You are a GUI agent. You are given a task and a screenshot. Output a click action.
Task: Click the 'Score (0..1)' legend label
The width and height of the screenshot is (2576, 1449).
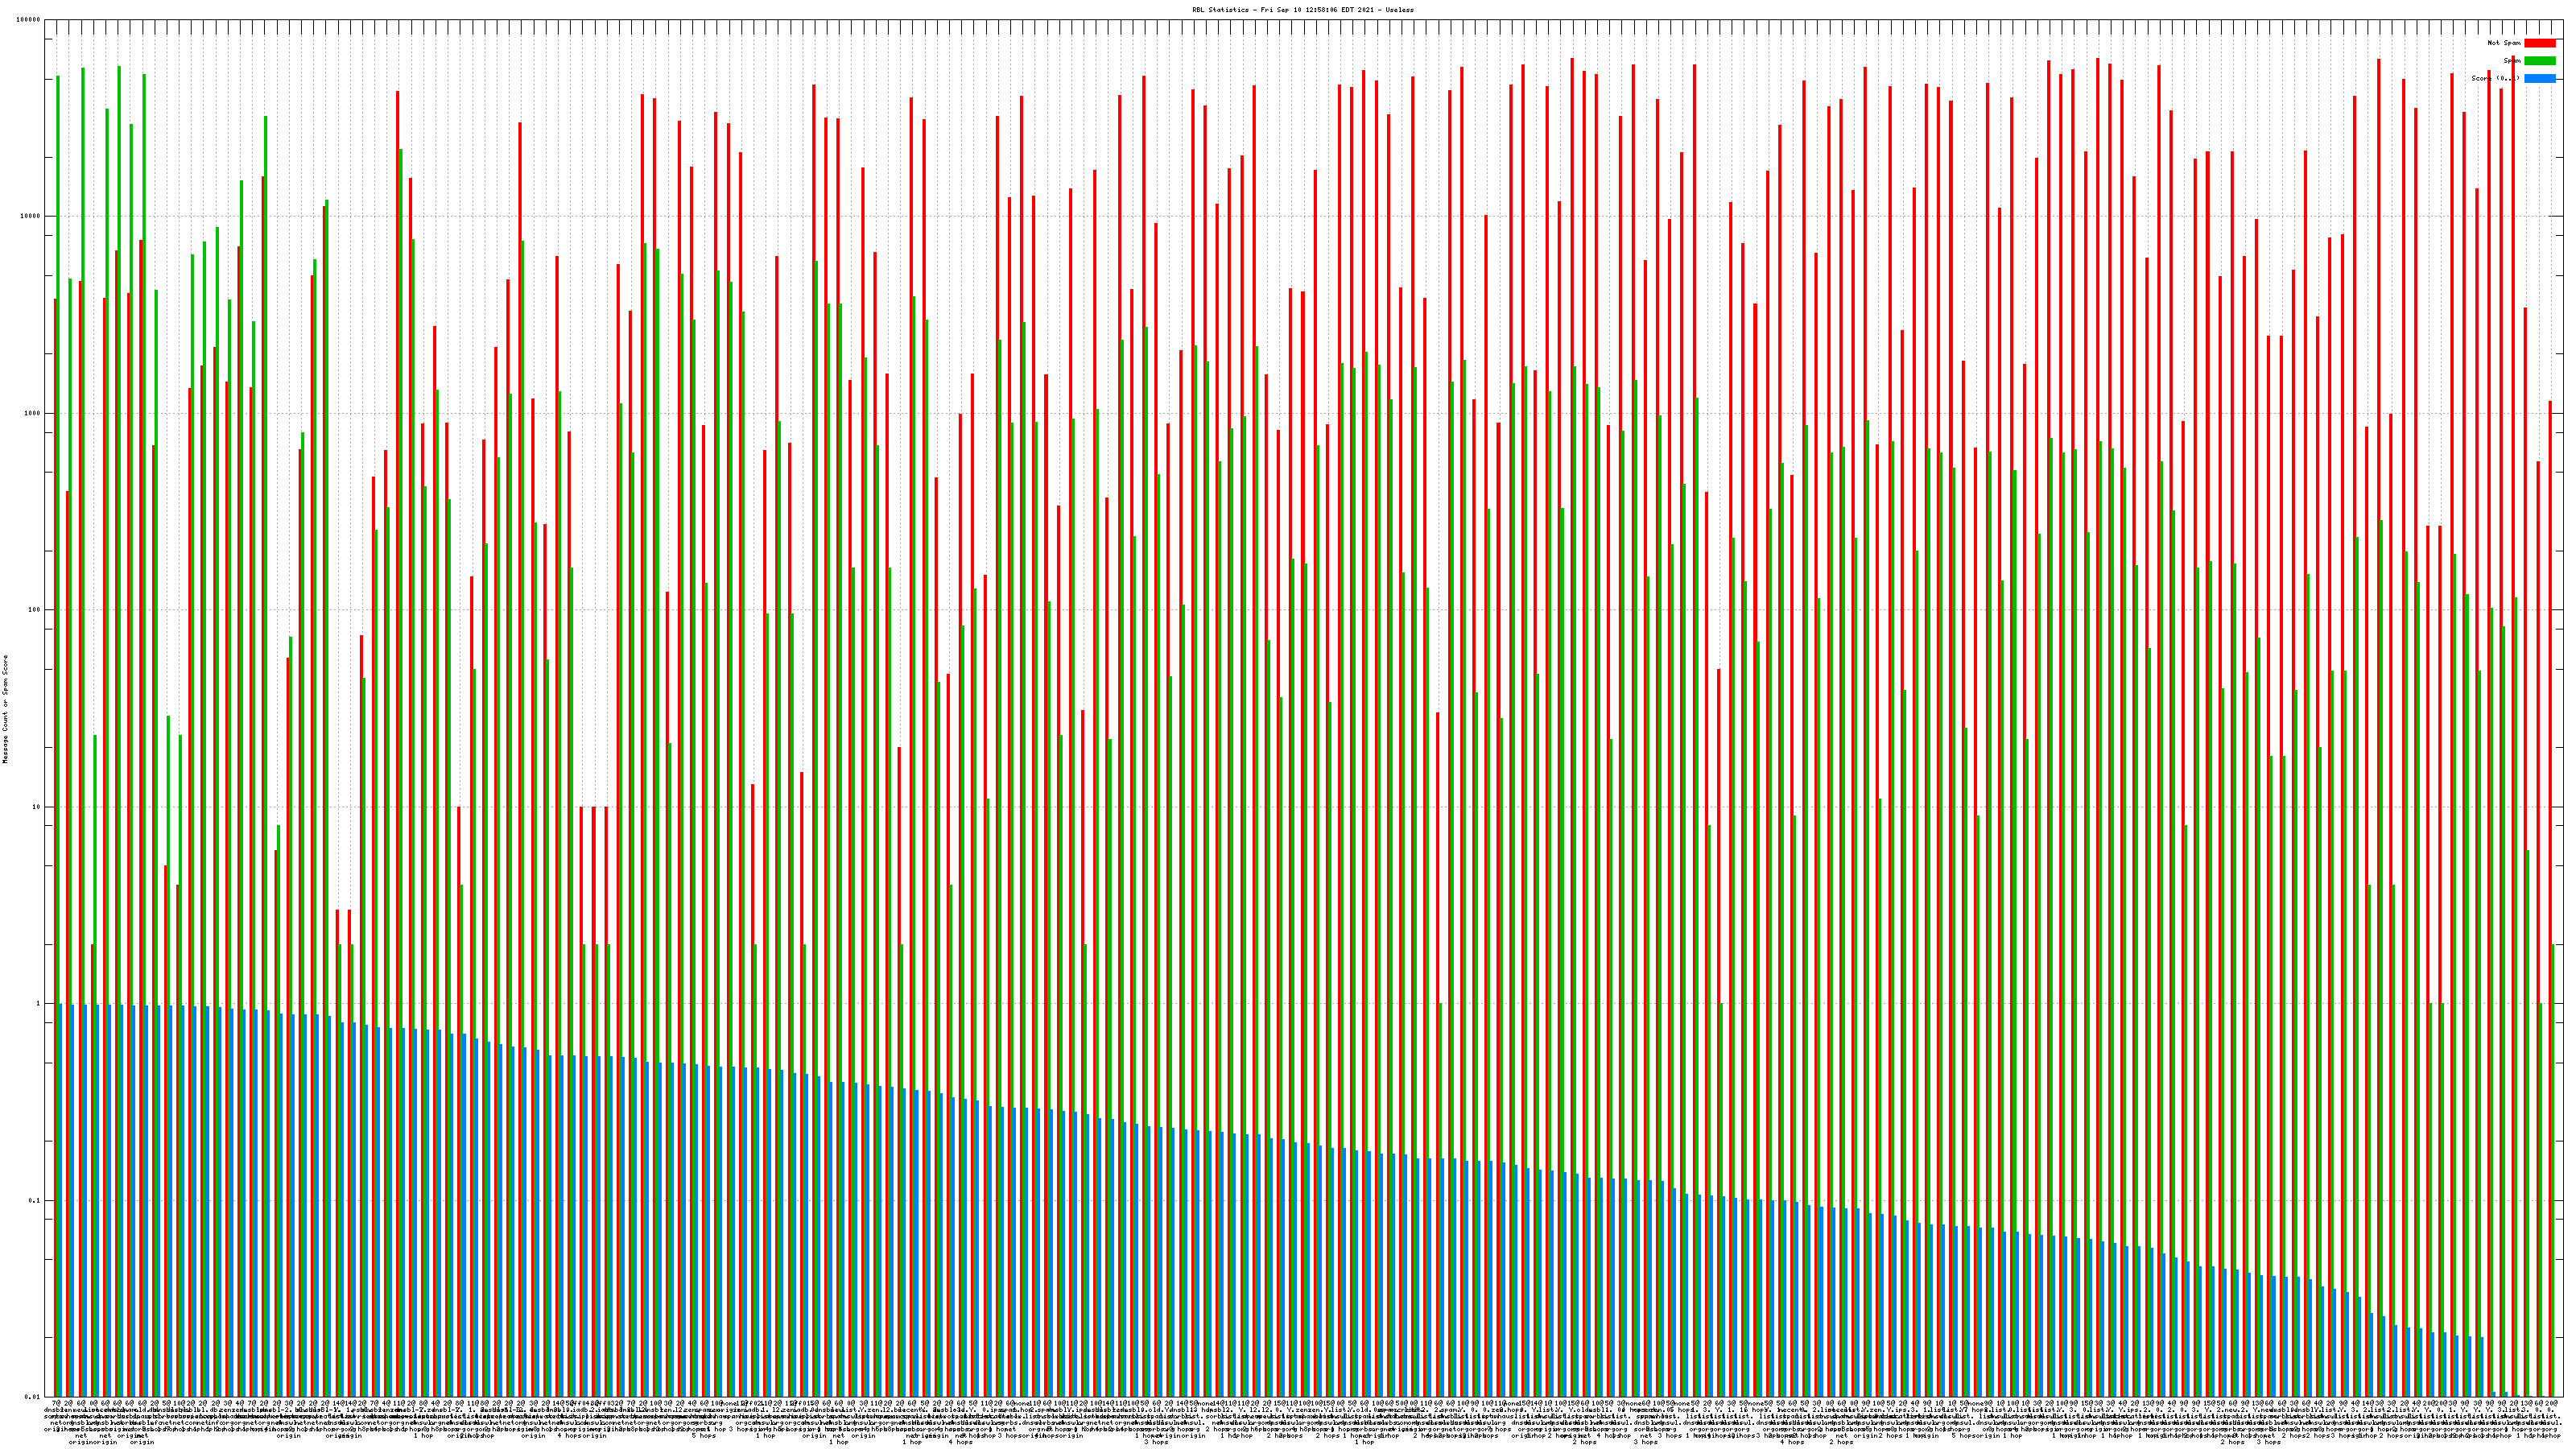2495,78
